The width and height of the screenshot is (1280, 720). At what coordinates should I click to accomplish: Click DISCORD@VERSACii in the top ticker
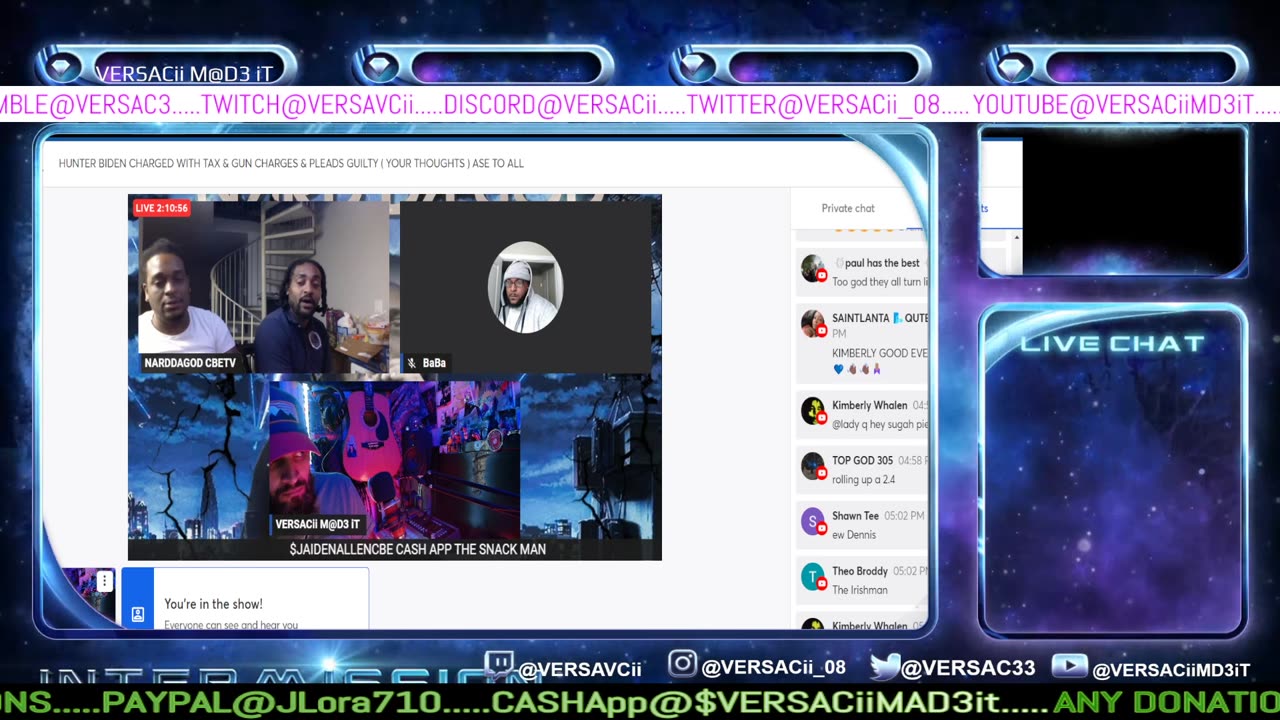[549, 105]
